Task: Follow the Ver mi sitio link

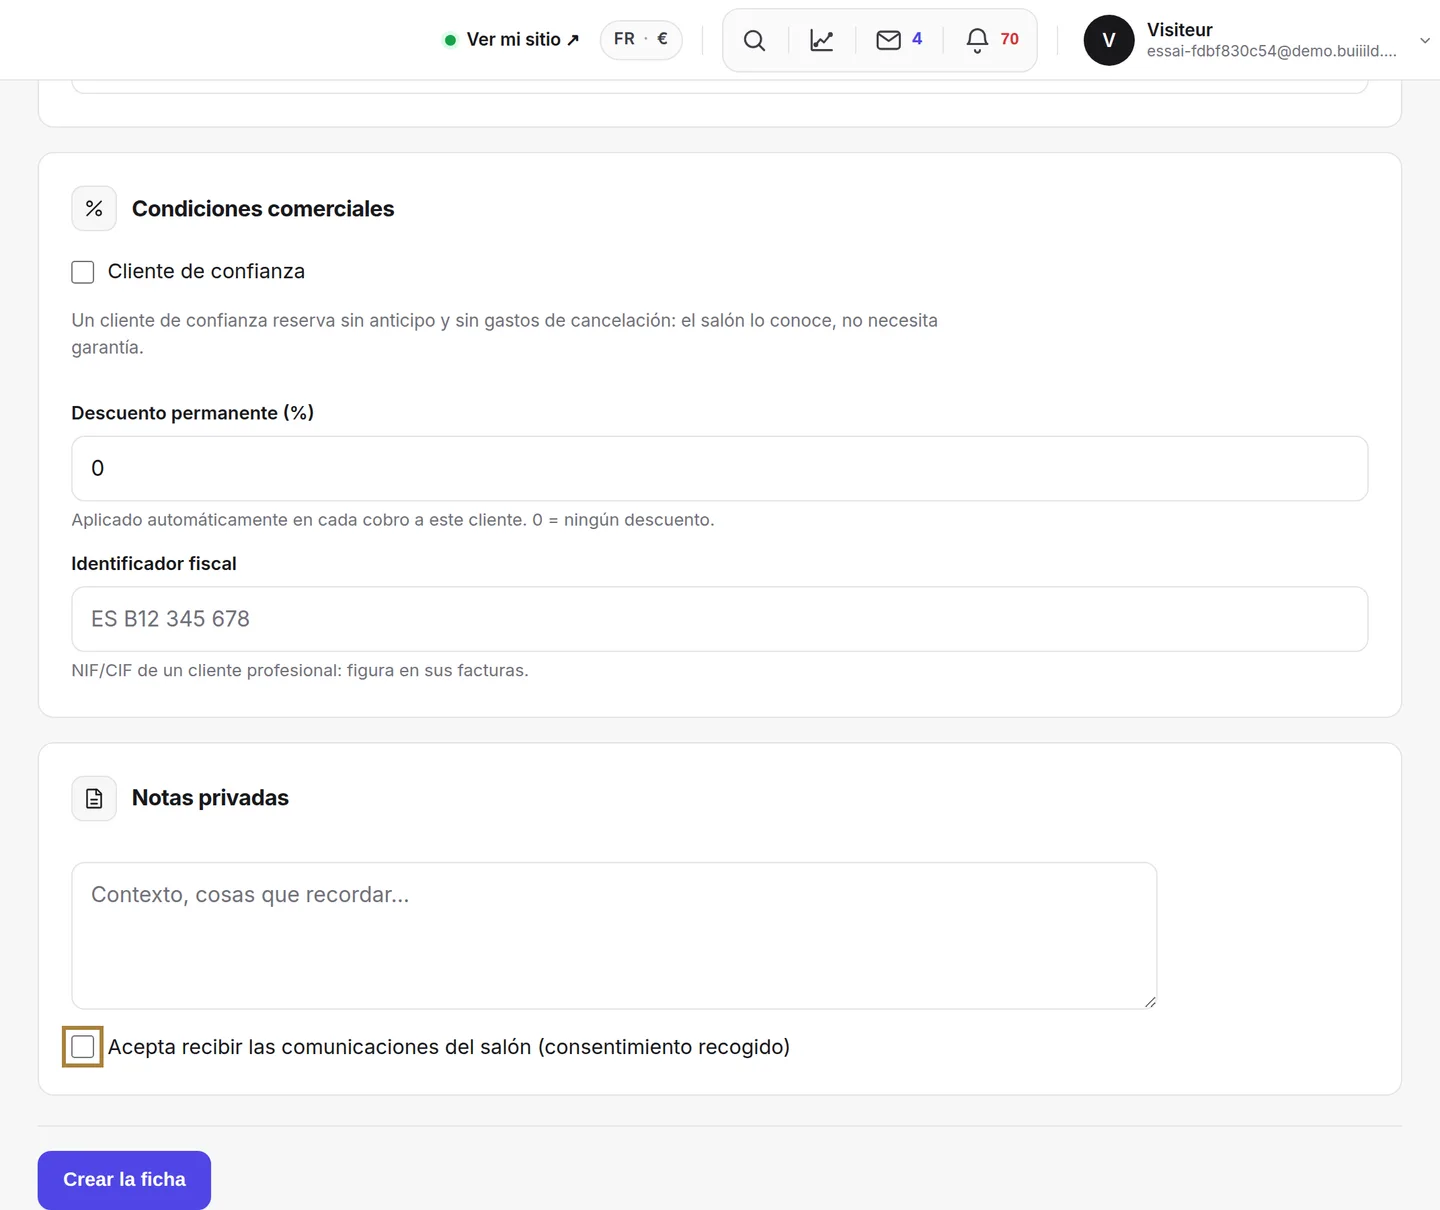Action: tap(522, 40)
